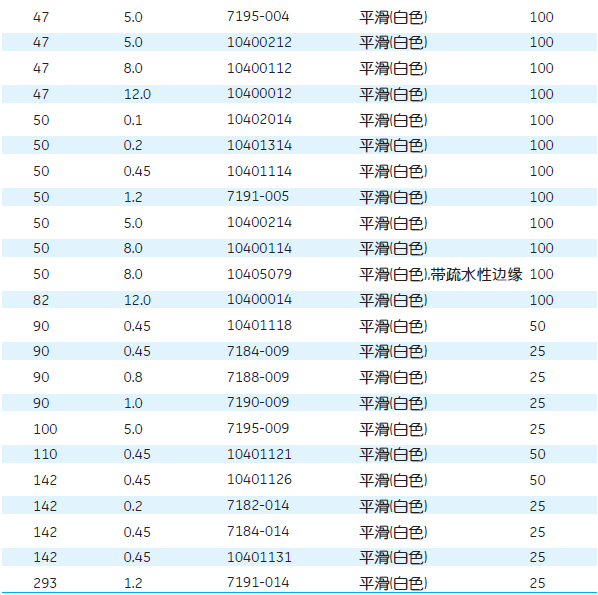Select catalog number 7188-009
Screen dimensions: 598x595
(x=258, y=377)
